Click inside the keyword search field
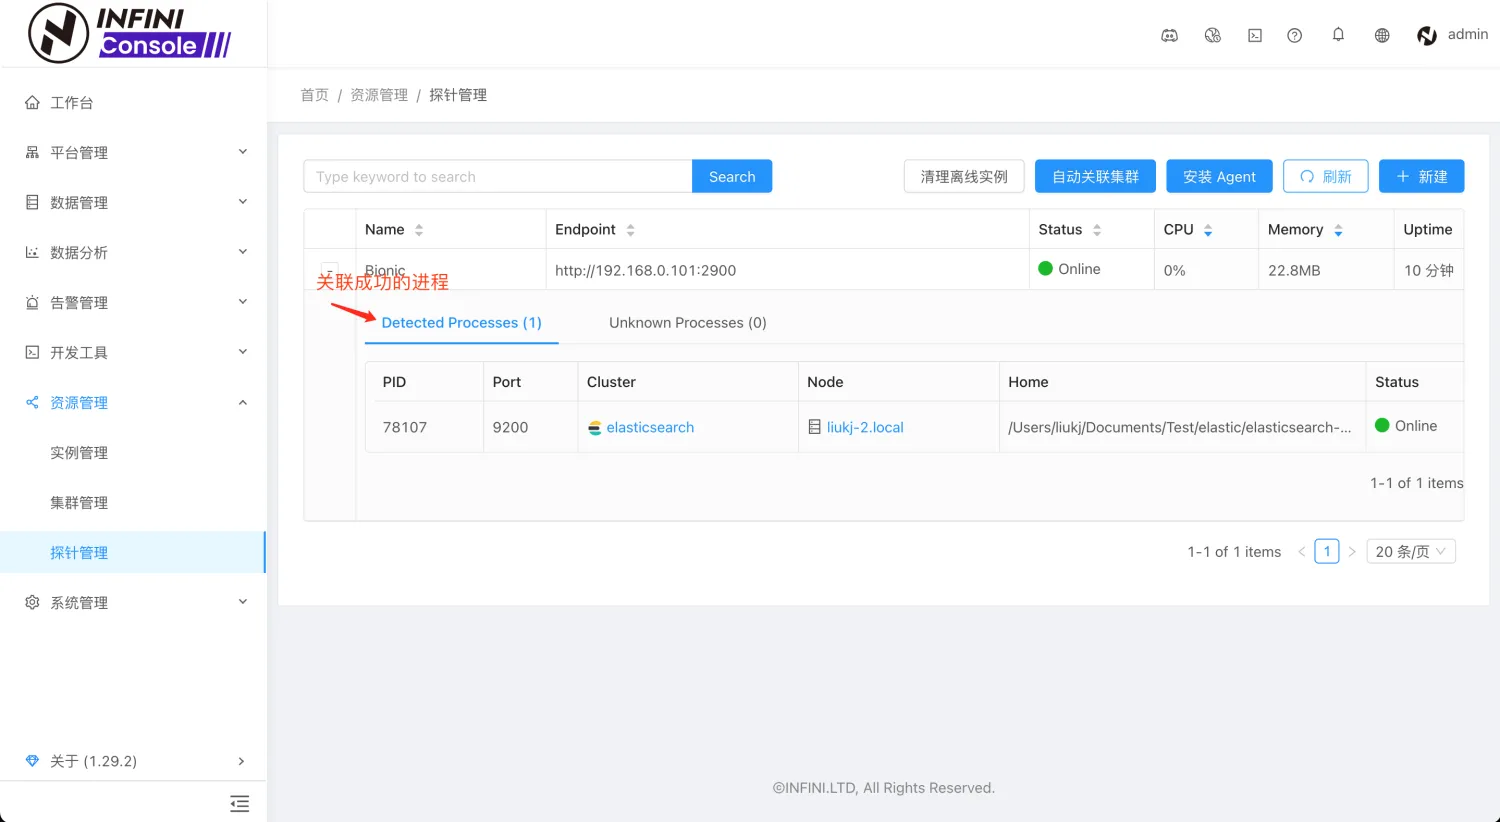Screen dimensions: 1500x822 498,176
